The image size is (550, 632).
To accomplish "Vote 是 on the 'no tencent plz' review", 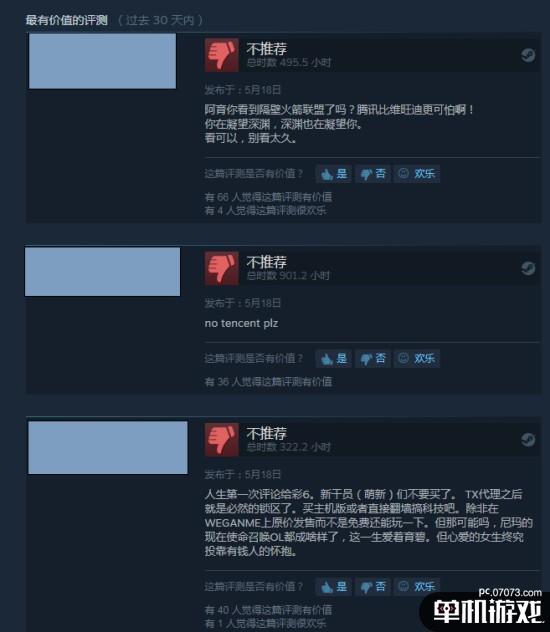I will tap(334, 359).
